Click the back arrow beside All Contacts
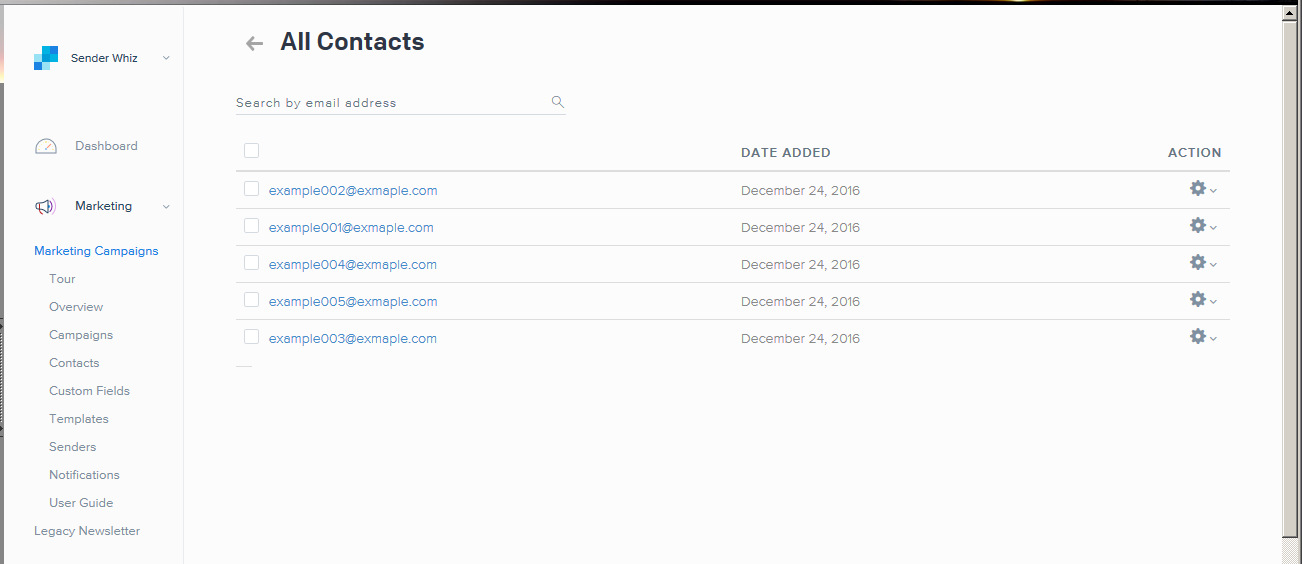The image size is (1302, 564). pos(254,43)
